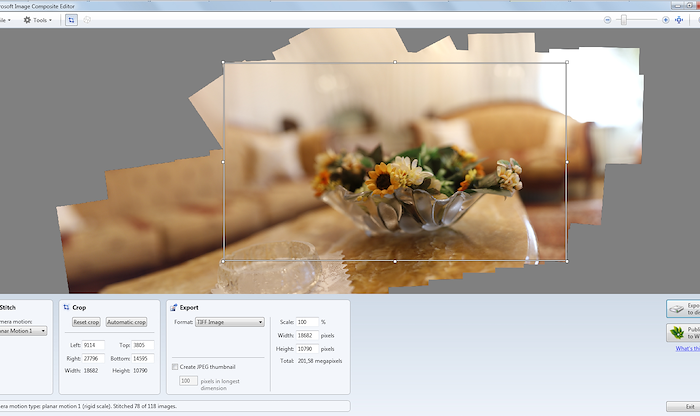Click the disk icon on Export to disk
Viewport: 700px width, 416px height.
(x=677, y=308)
